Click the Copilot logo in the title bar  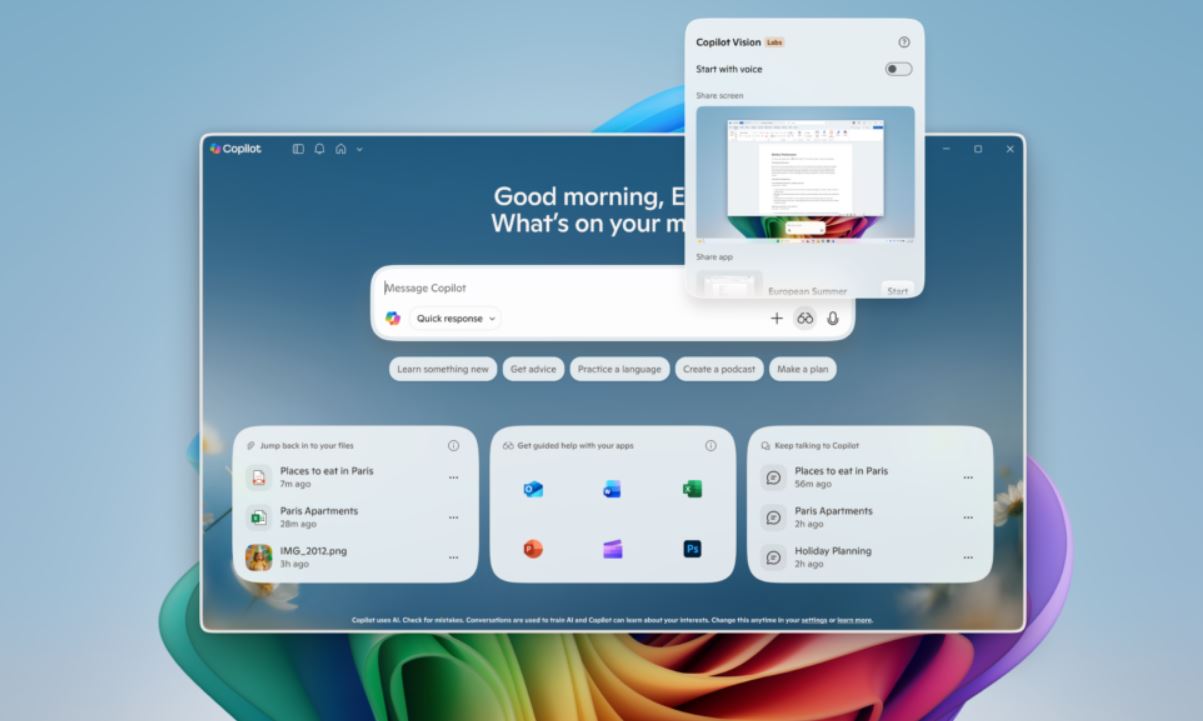pos(235,149)
